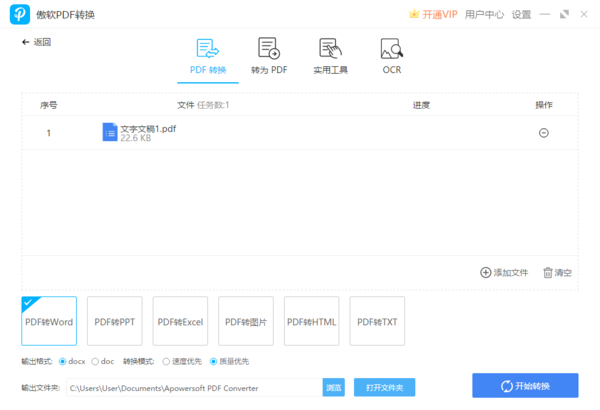
Task: Remove 文字文稿1.pdf using the minus icon
Action: (x=544, y=132)
